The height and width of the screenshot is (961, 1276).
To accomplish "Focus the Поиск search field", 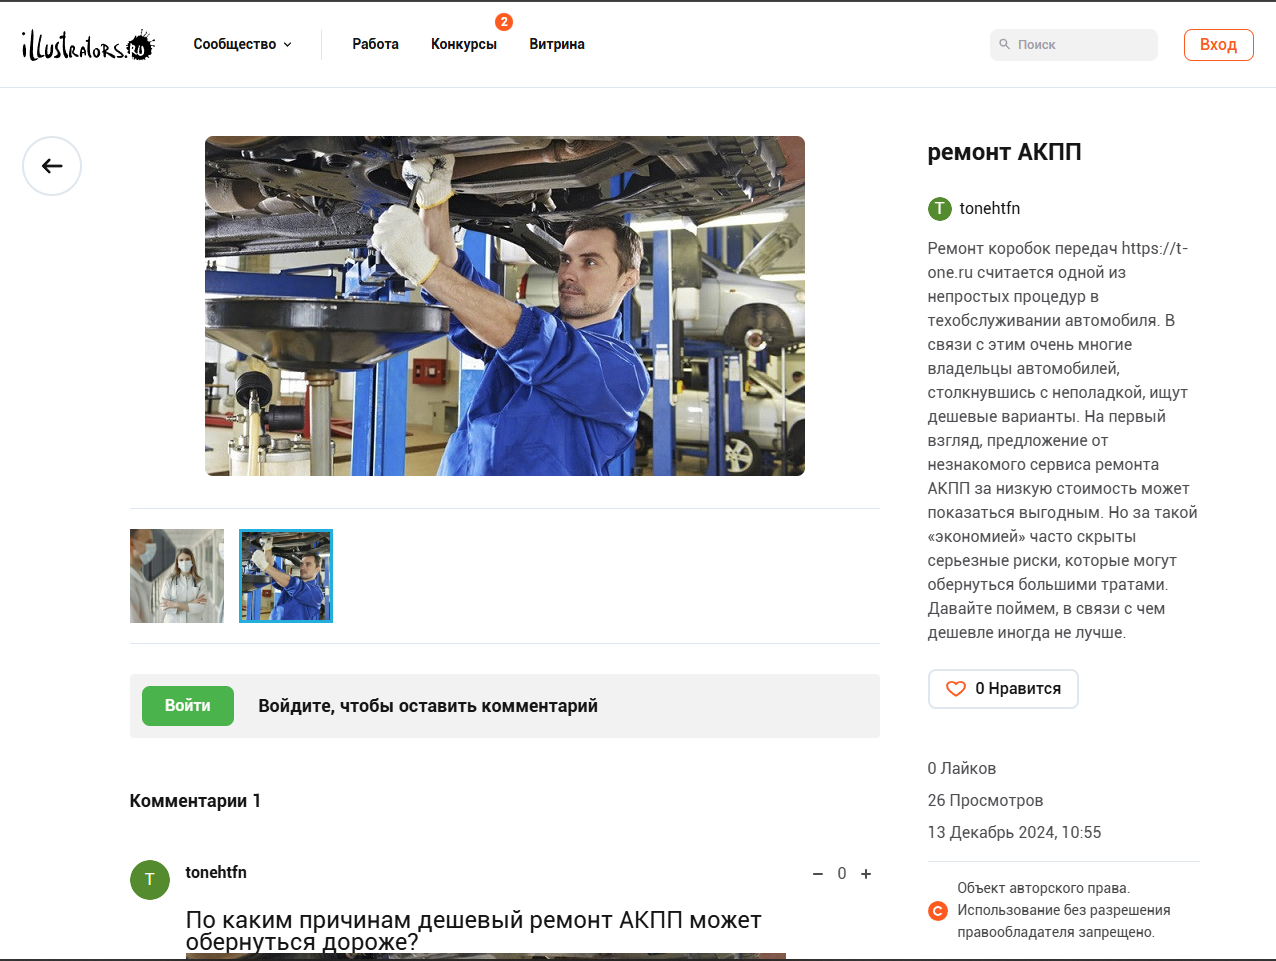I will coord(1074,45).
